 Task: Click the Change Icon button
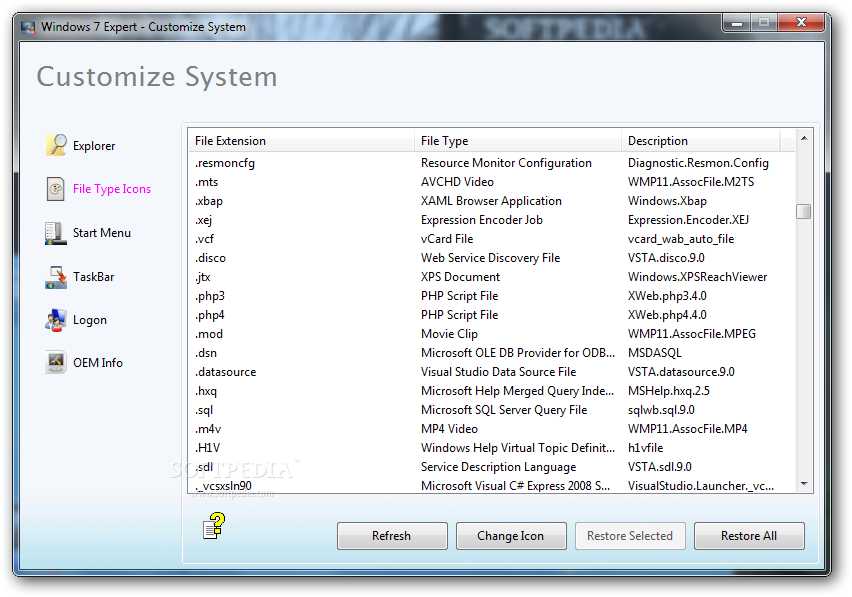[511, 536]
